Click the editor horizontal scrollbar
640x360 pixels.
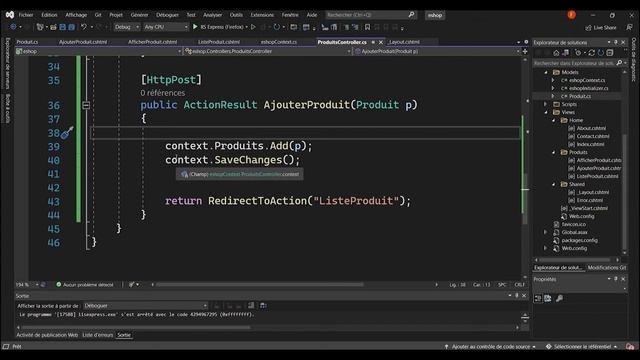pyautogui.click(x=260, y=284)
